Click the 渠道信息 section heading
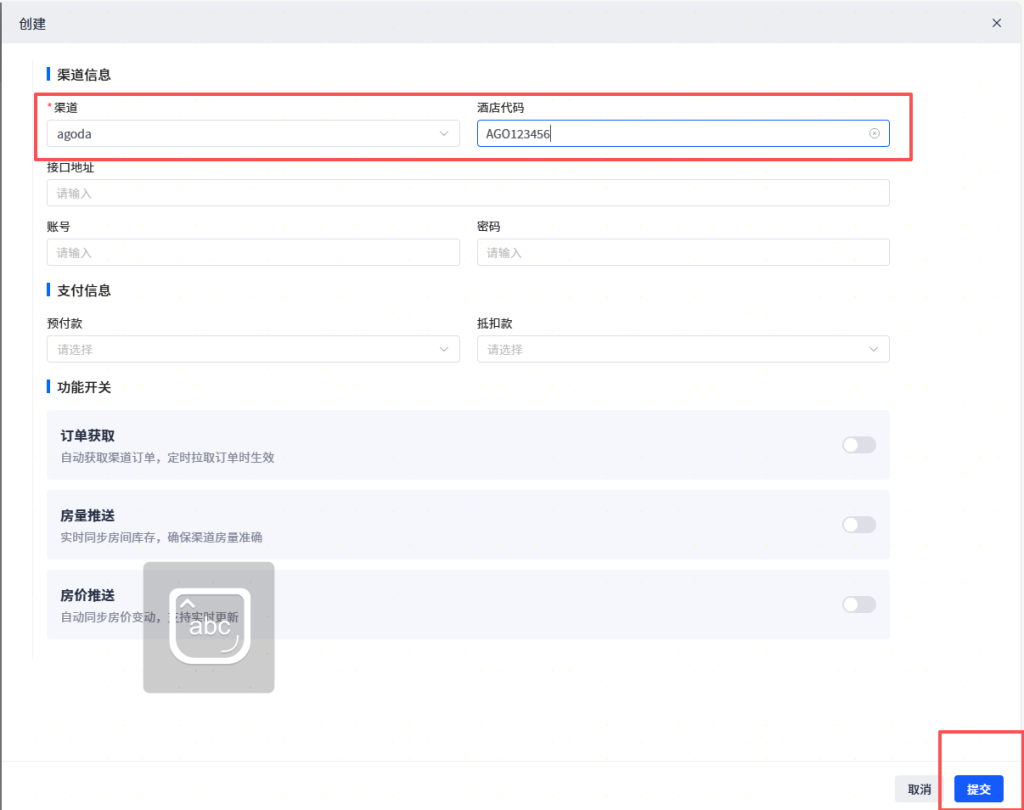The height and width of the screenshot is (810, 1024). tap(84, 75)
